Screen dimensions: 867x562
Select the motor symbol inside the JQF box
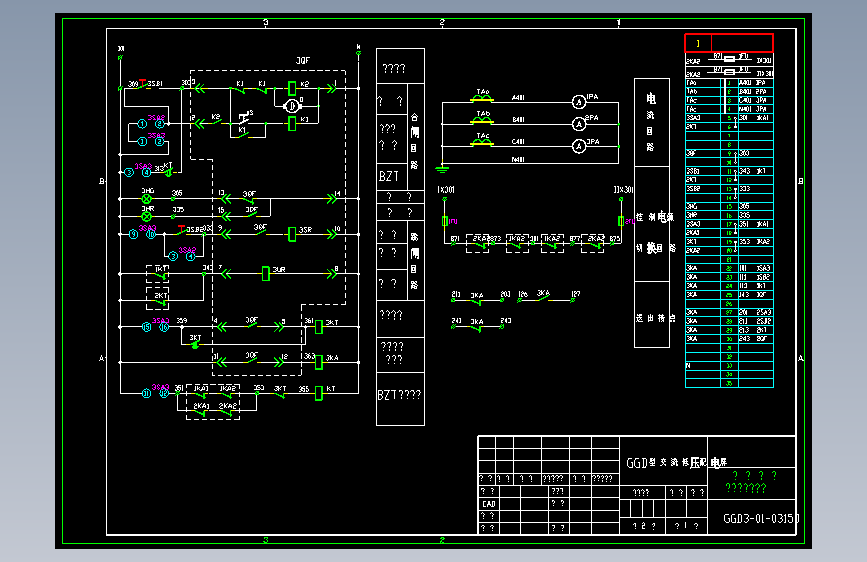tap(291, 106)
